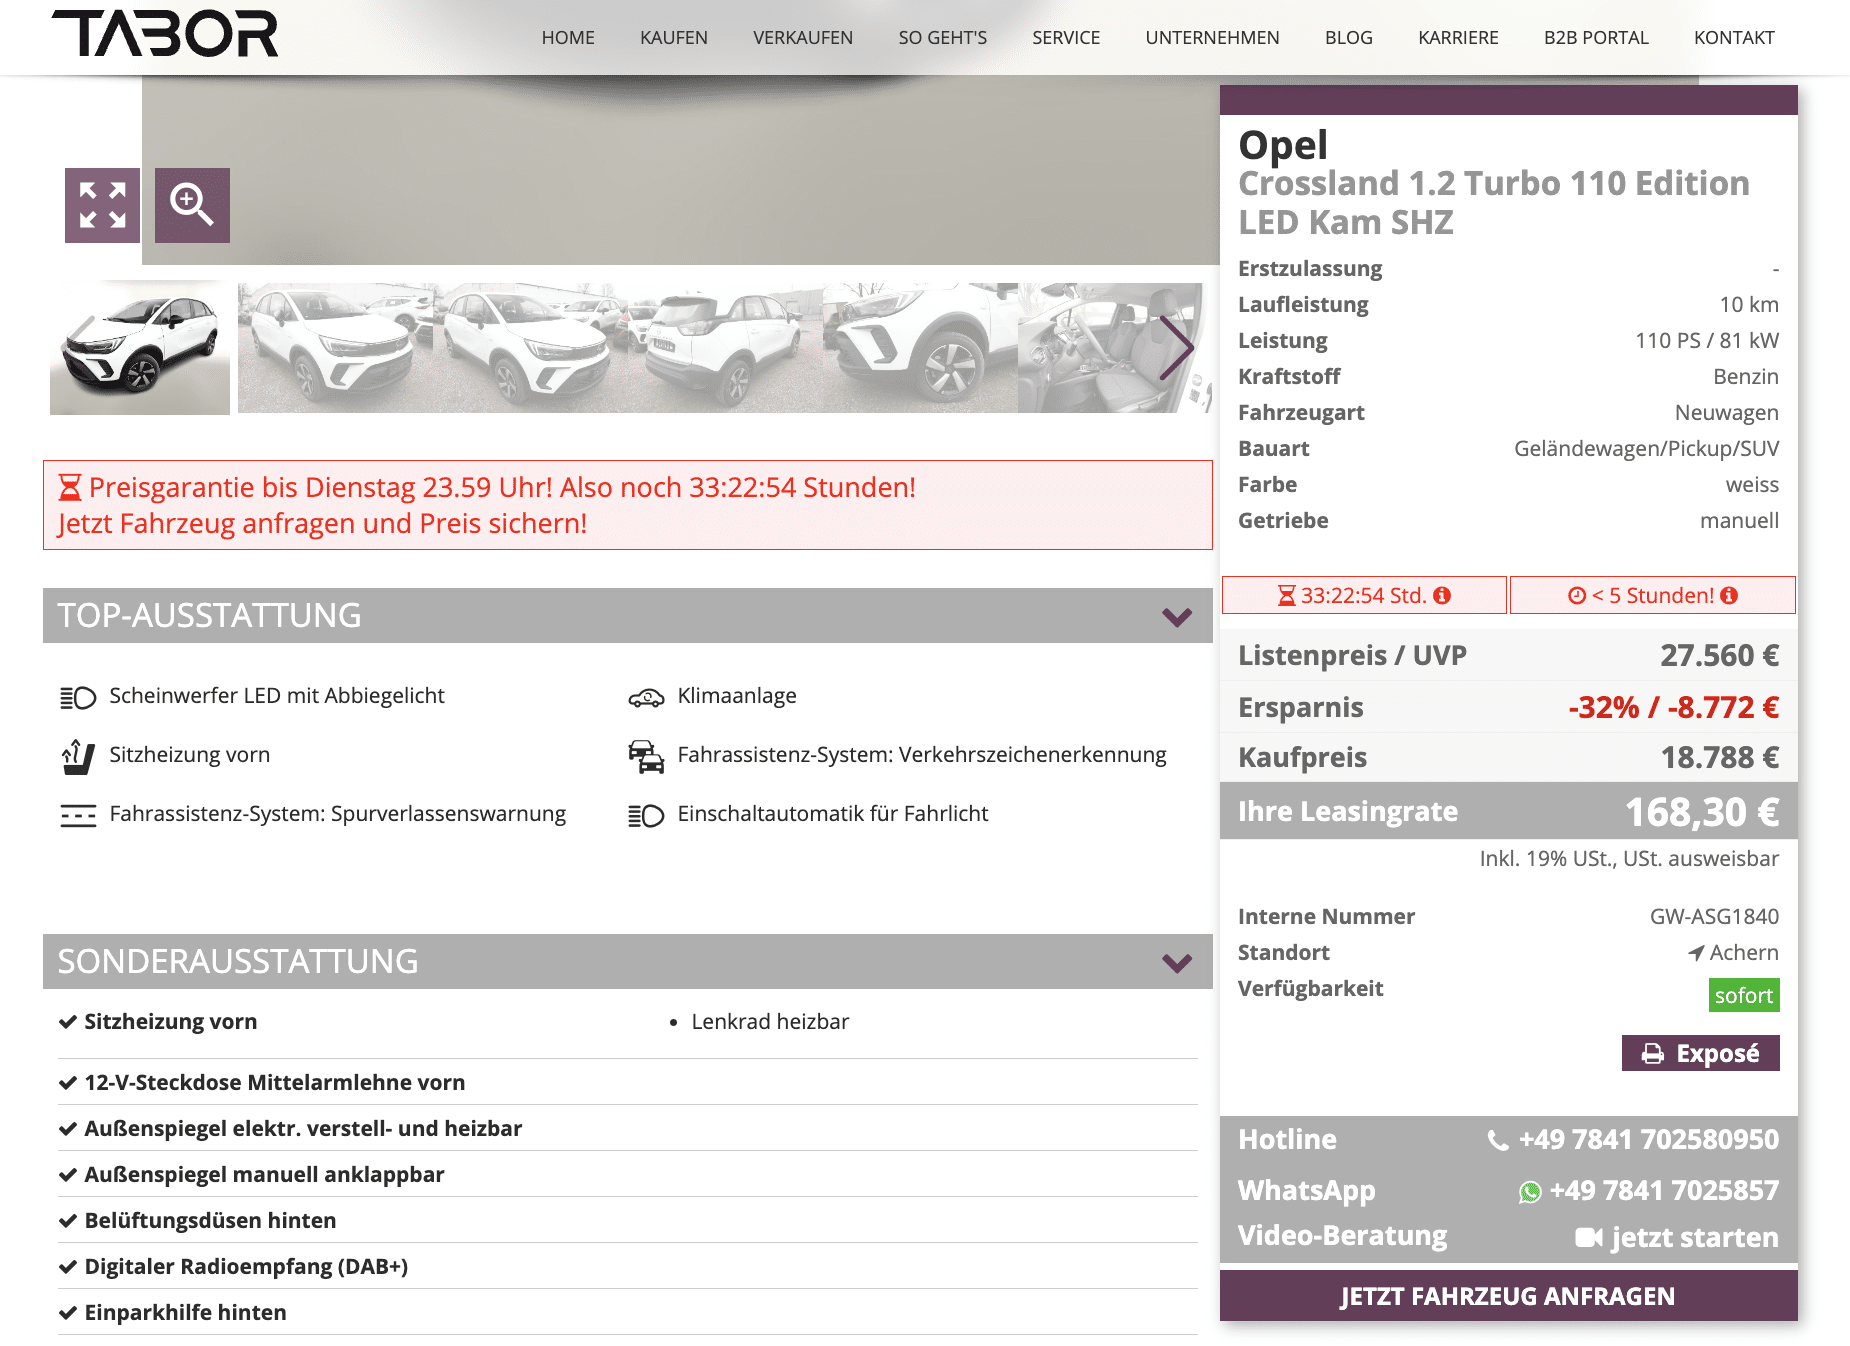This screenshot has height=1346, width=1850.
Task: Click the 33:22:54 Std. timer button
Action: tap(1364, 595)
